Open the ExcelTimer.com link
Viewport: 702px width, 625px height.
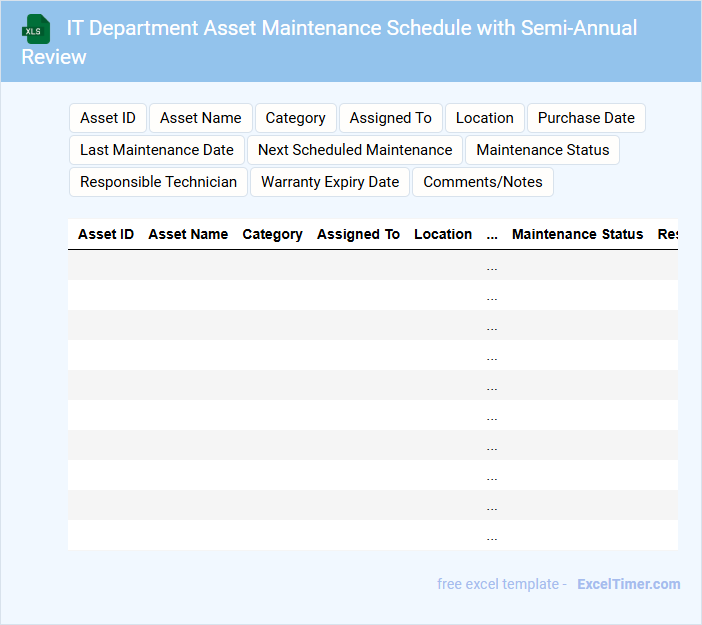pyautogui.click(x=628, y=584)
